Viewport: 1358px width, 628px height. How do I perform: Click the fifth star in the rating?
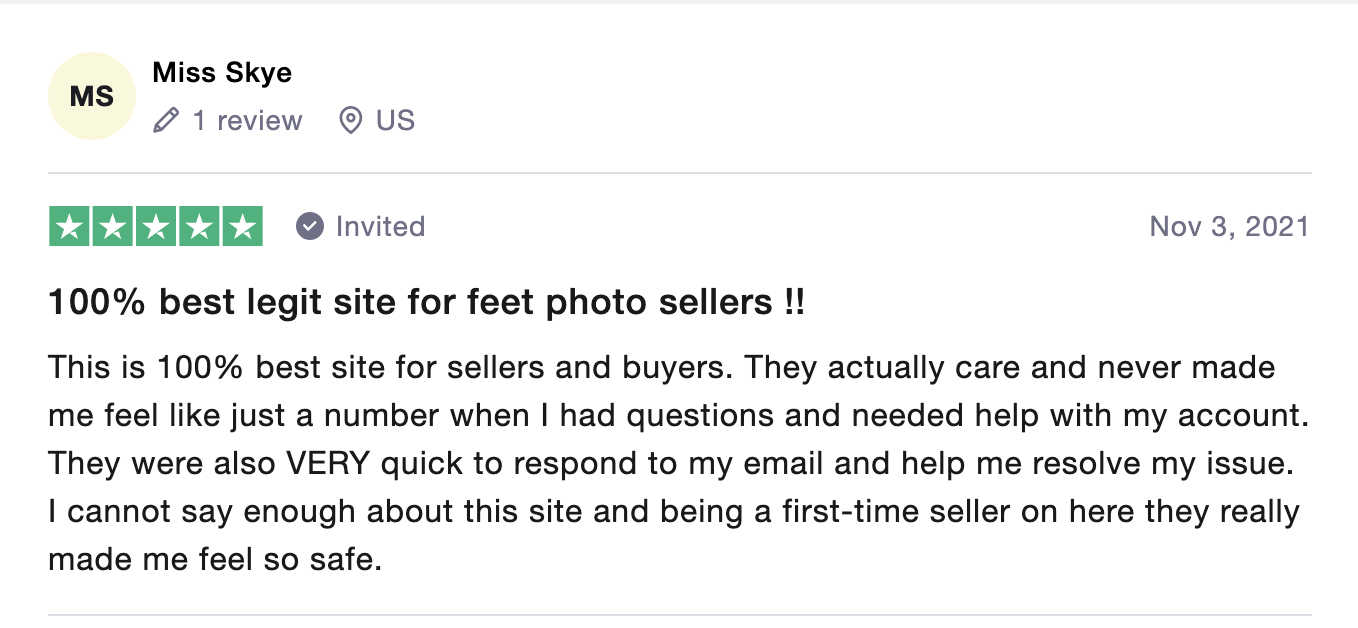243,226
